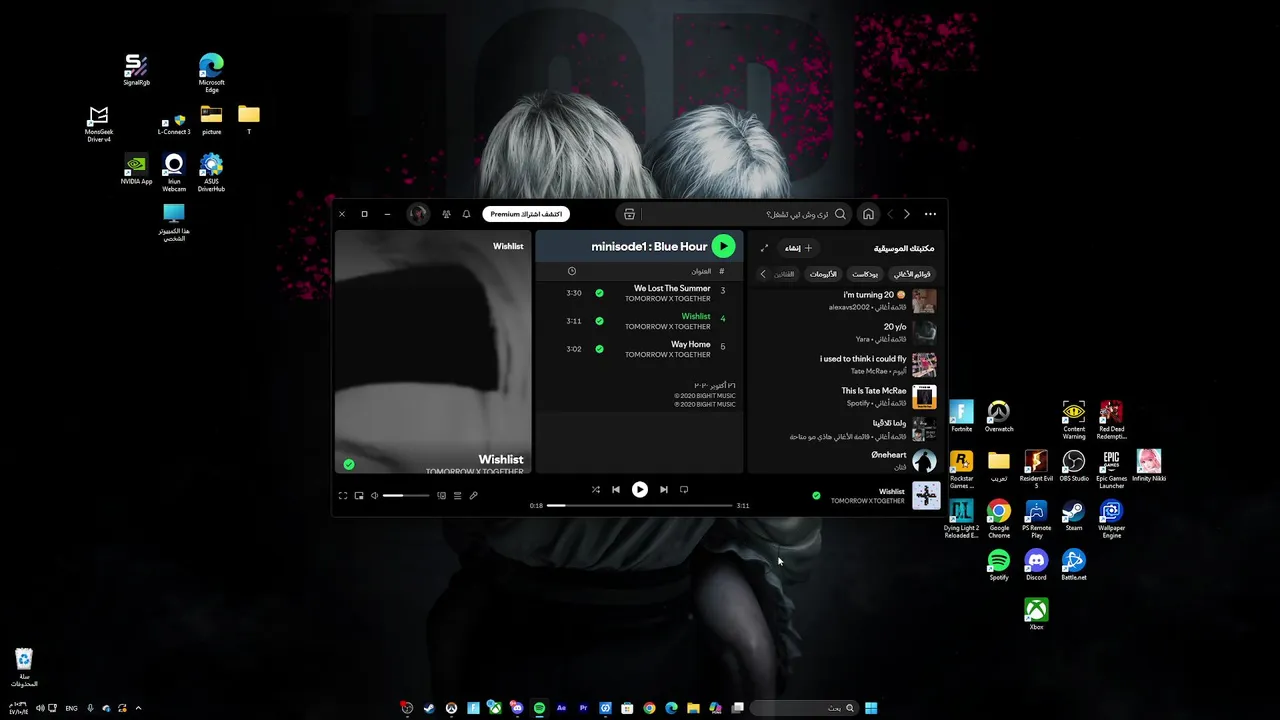Open the NVIDIA App desktop icon
1280x720 pixels.
point(136,169)
